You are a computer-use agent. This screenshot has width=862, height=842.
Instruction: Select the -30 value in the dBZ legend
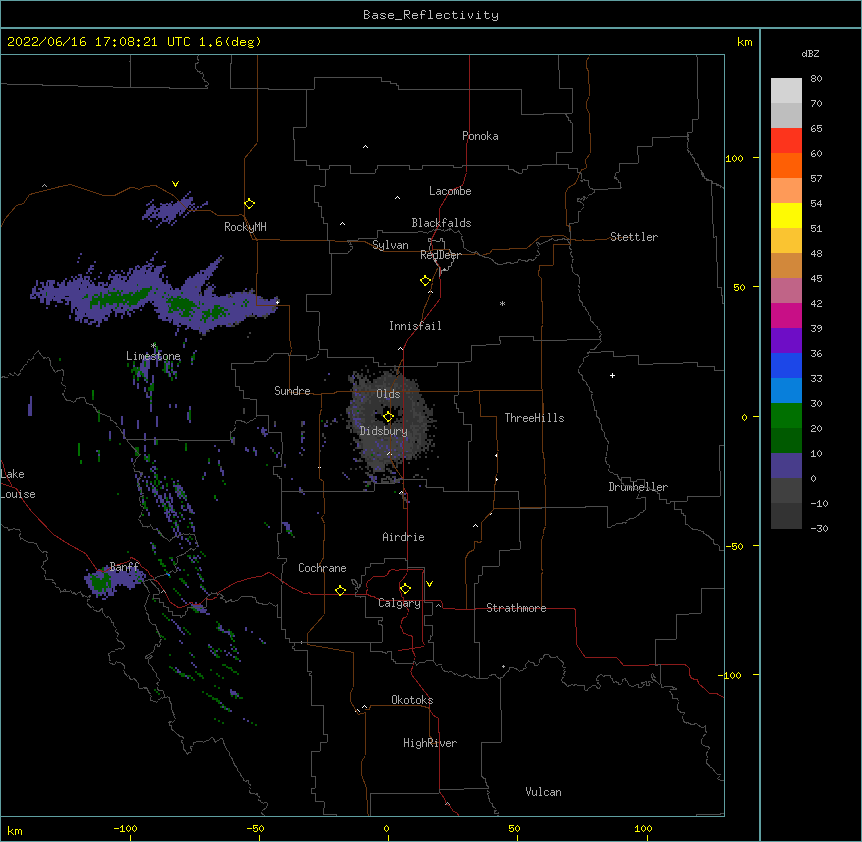coord(819,528)
